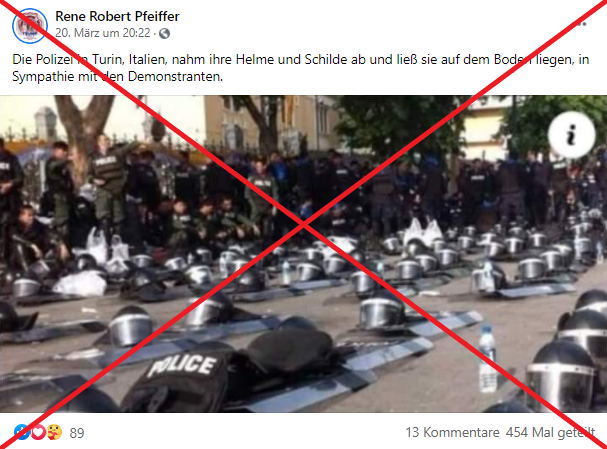Open the three-dots post options menu
Image resolution: width=607 pixels, height=449 pixels.
pyautogui.click(x=581, y=24)
